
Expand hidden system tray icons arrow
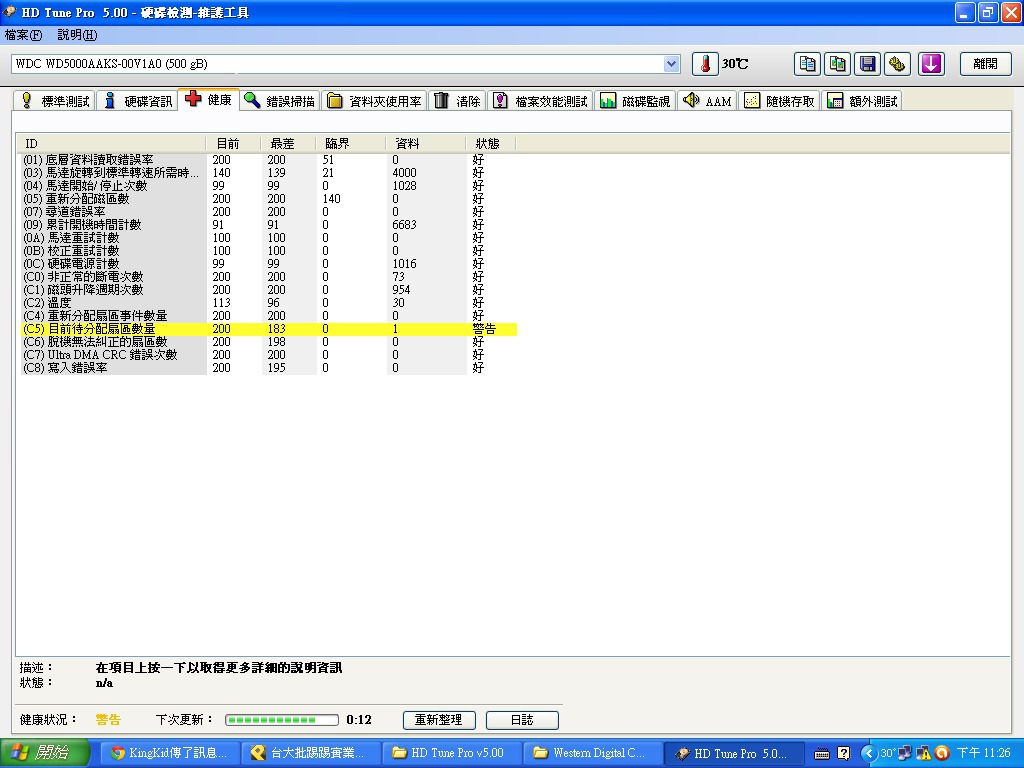click(869, 754)
